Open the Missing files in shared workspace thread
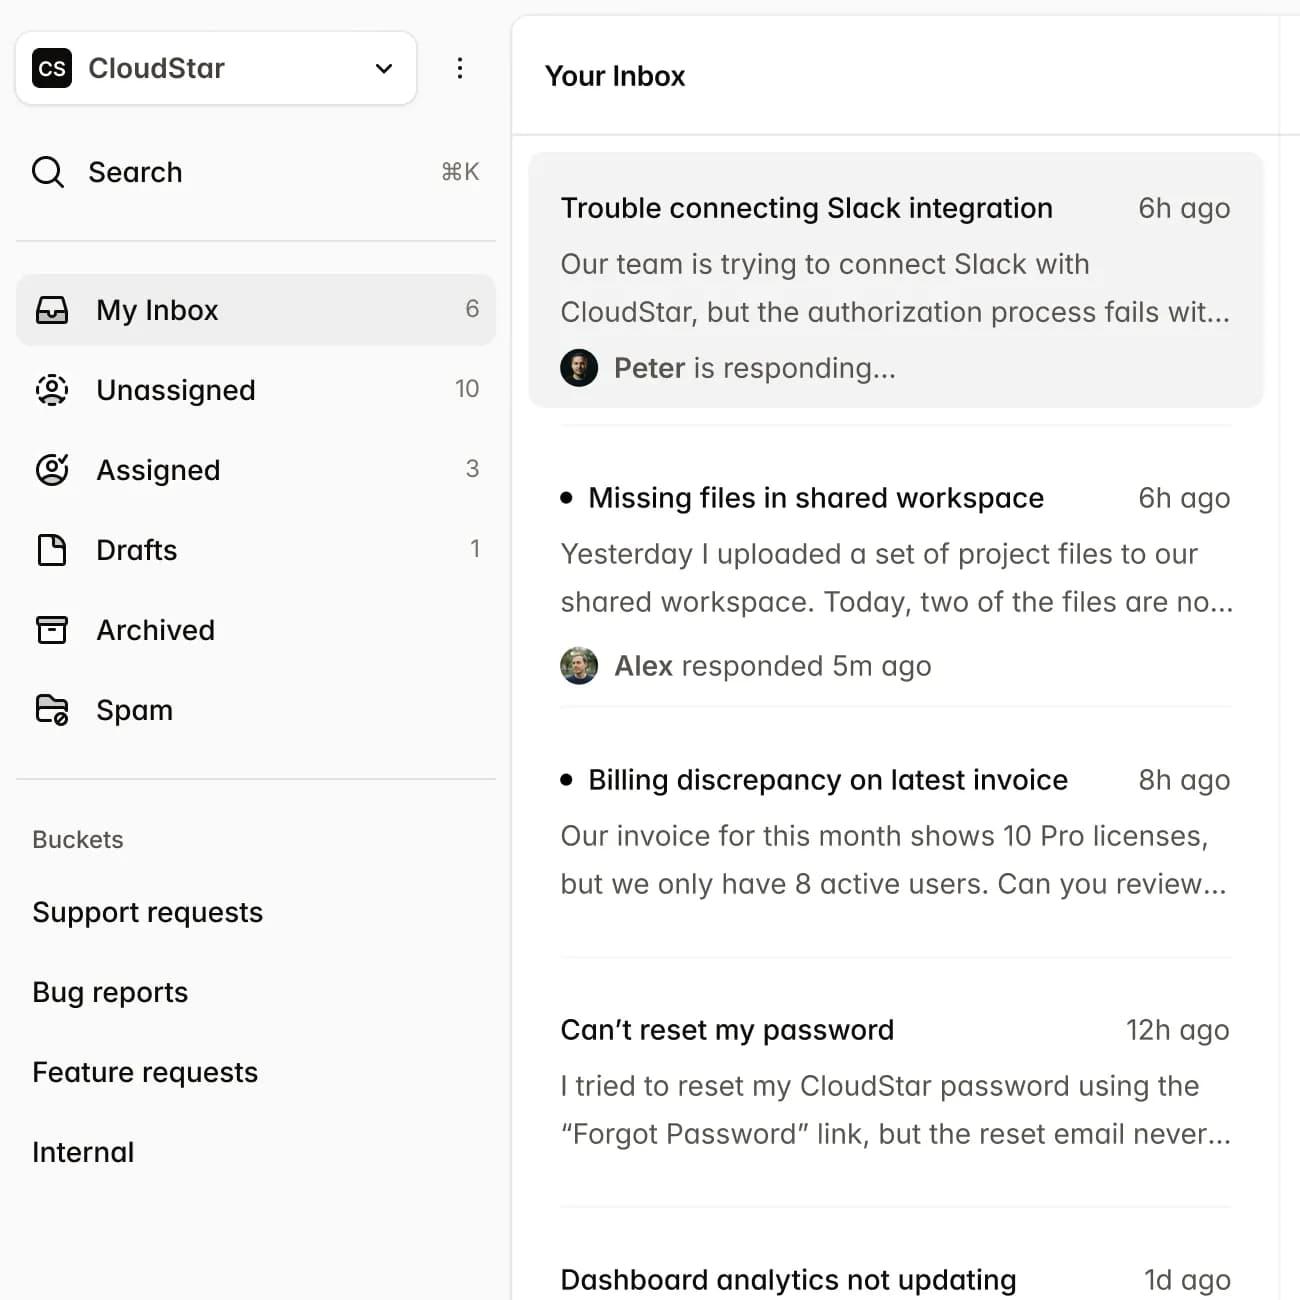This screenshot has height=1300, width=1300. (815, 498)
